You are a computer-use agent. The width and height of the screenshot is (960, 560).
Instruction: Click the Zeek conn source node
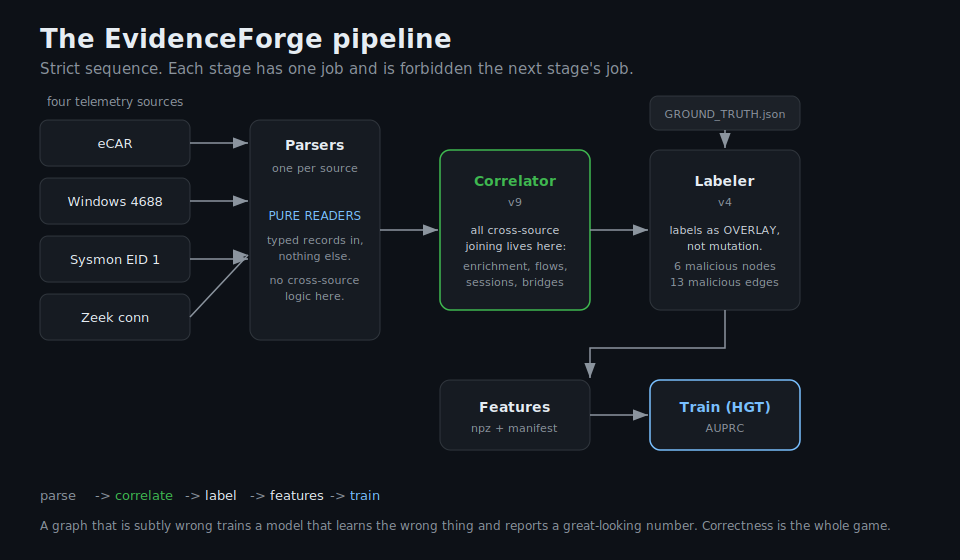click(x=114, y=317)
